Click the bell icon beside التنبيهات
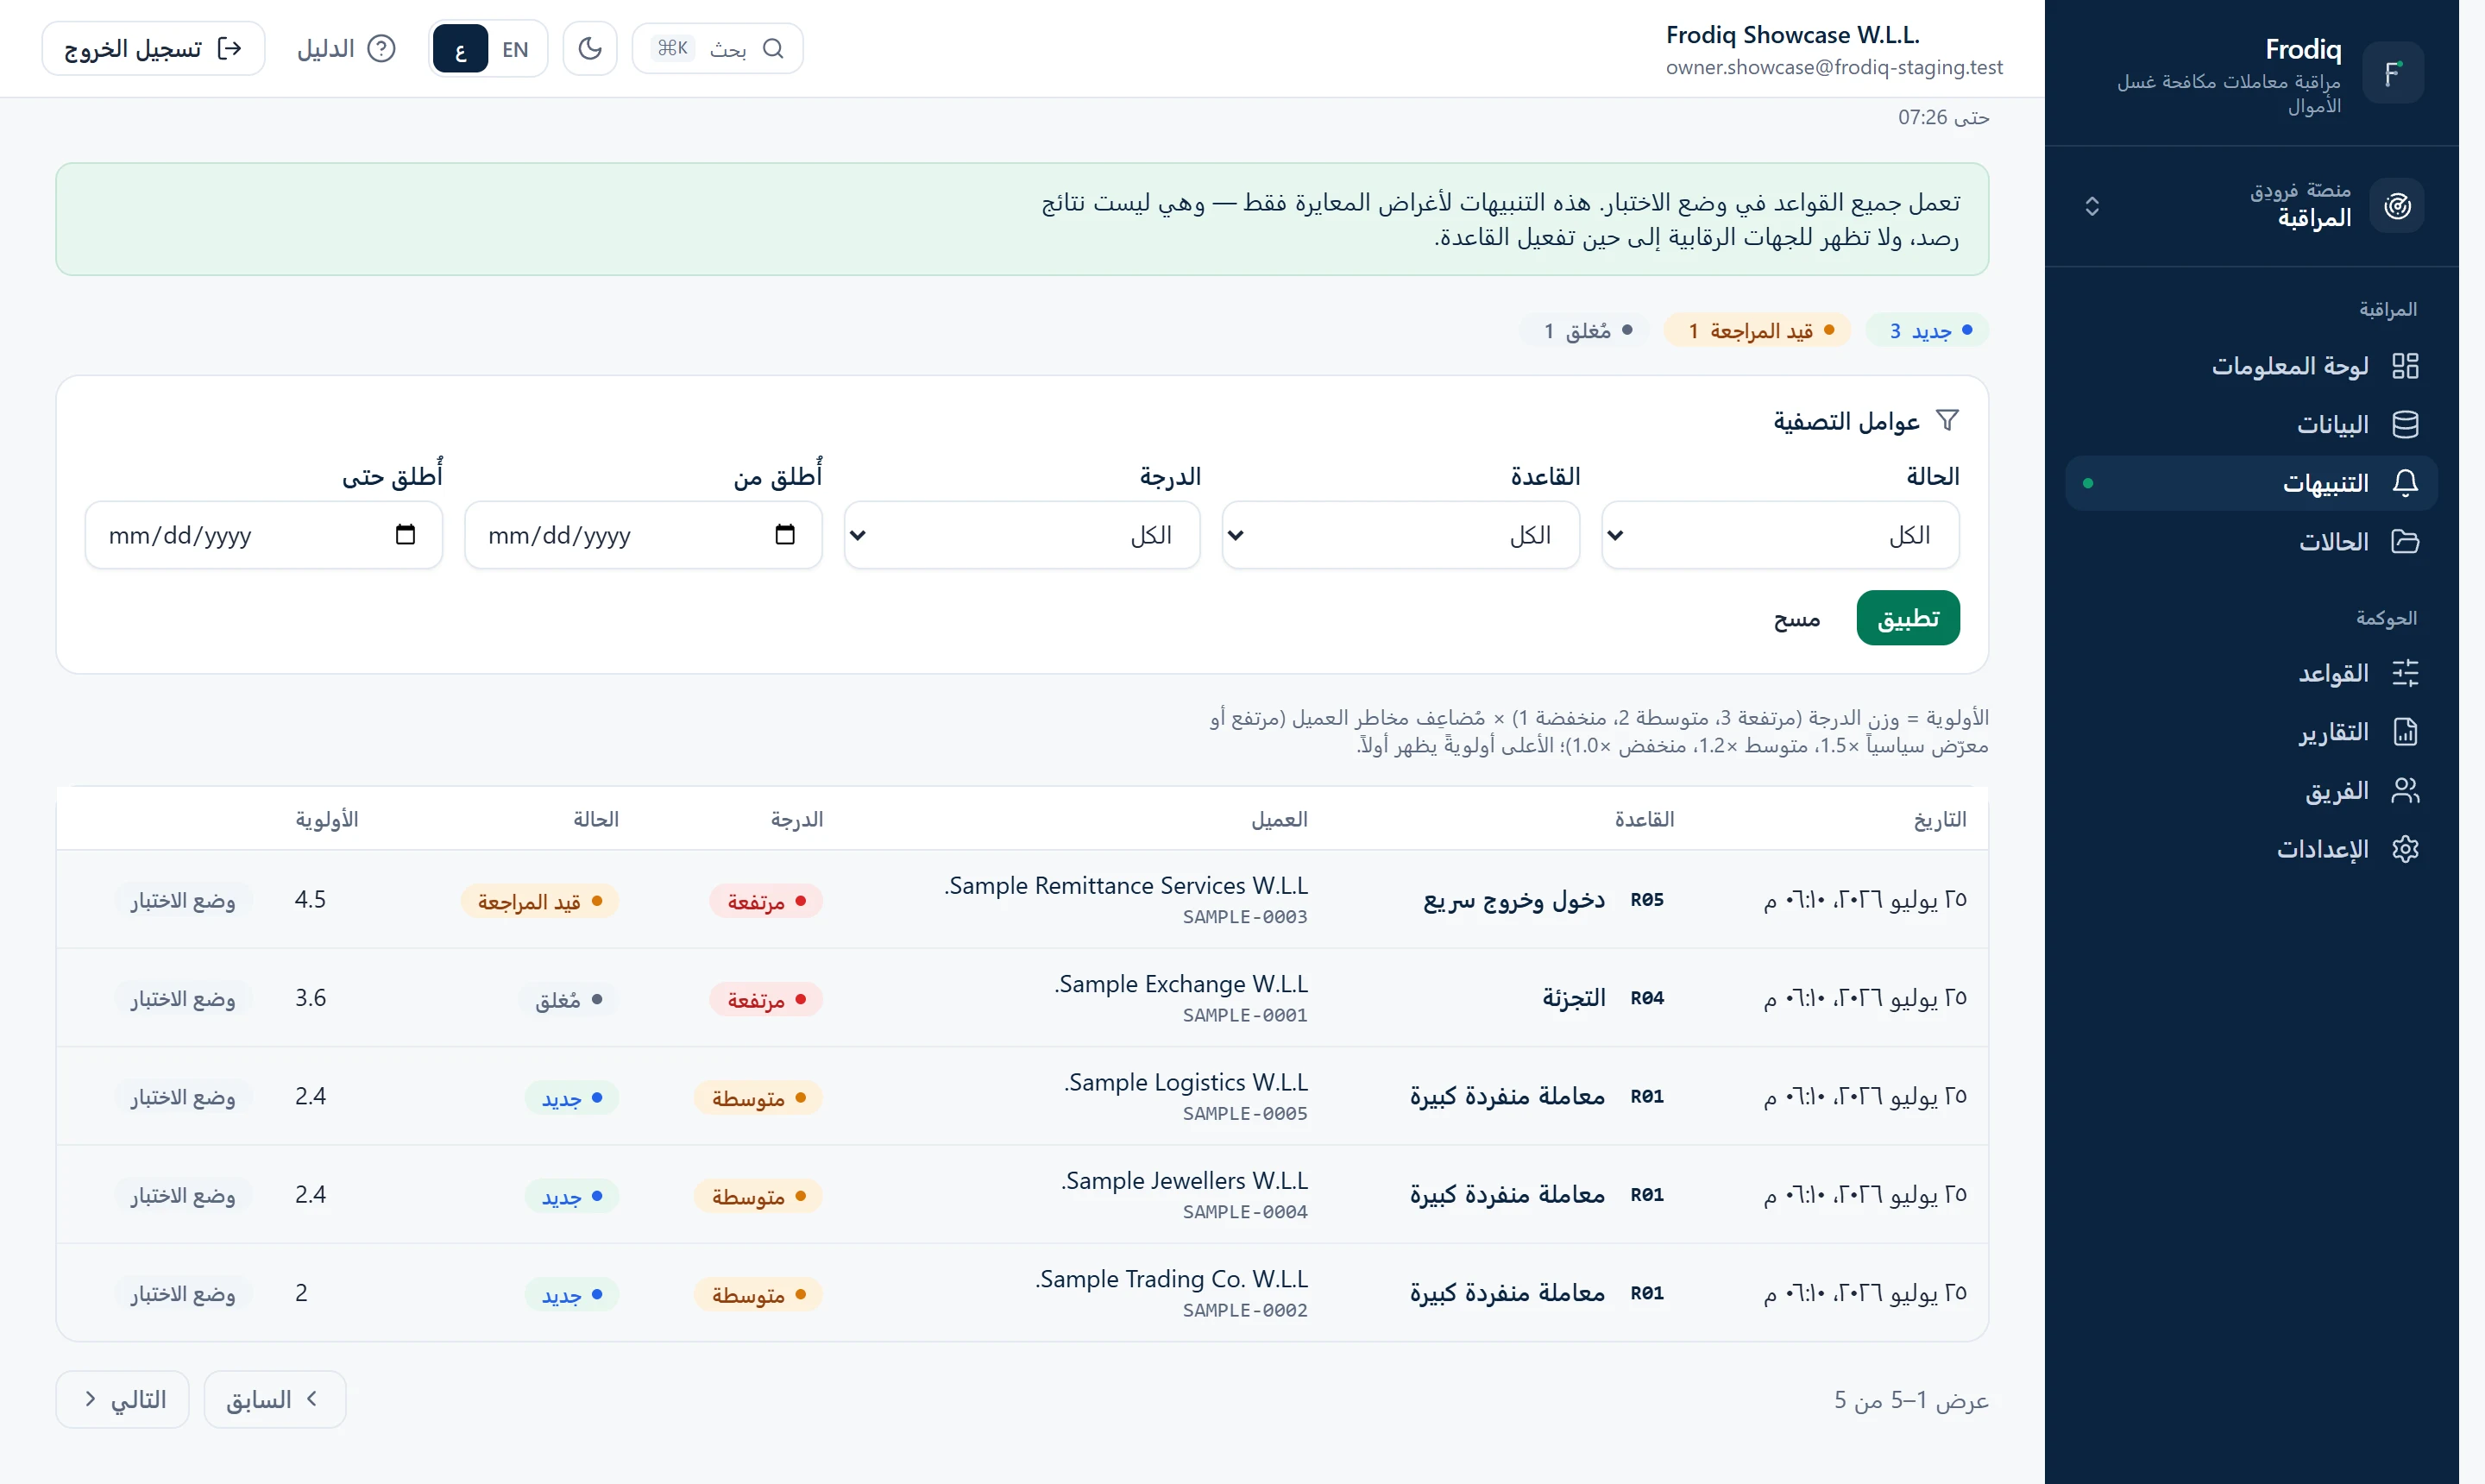This screenshot has height=1484, width=2485. coord(2405,484)
